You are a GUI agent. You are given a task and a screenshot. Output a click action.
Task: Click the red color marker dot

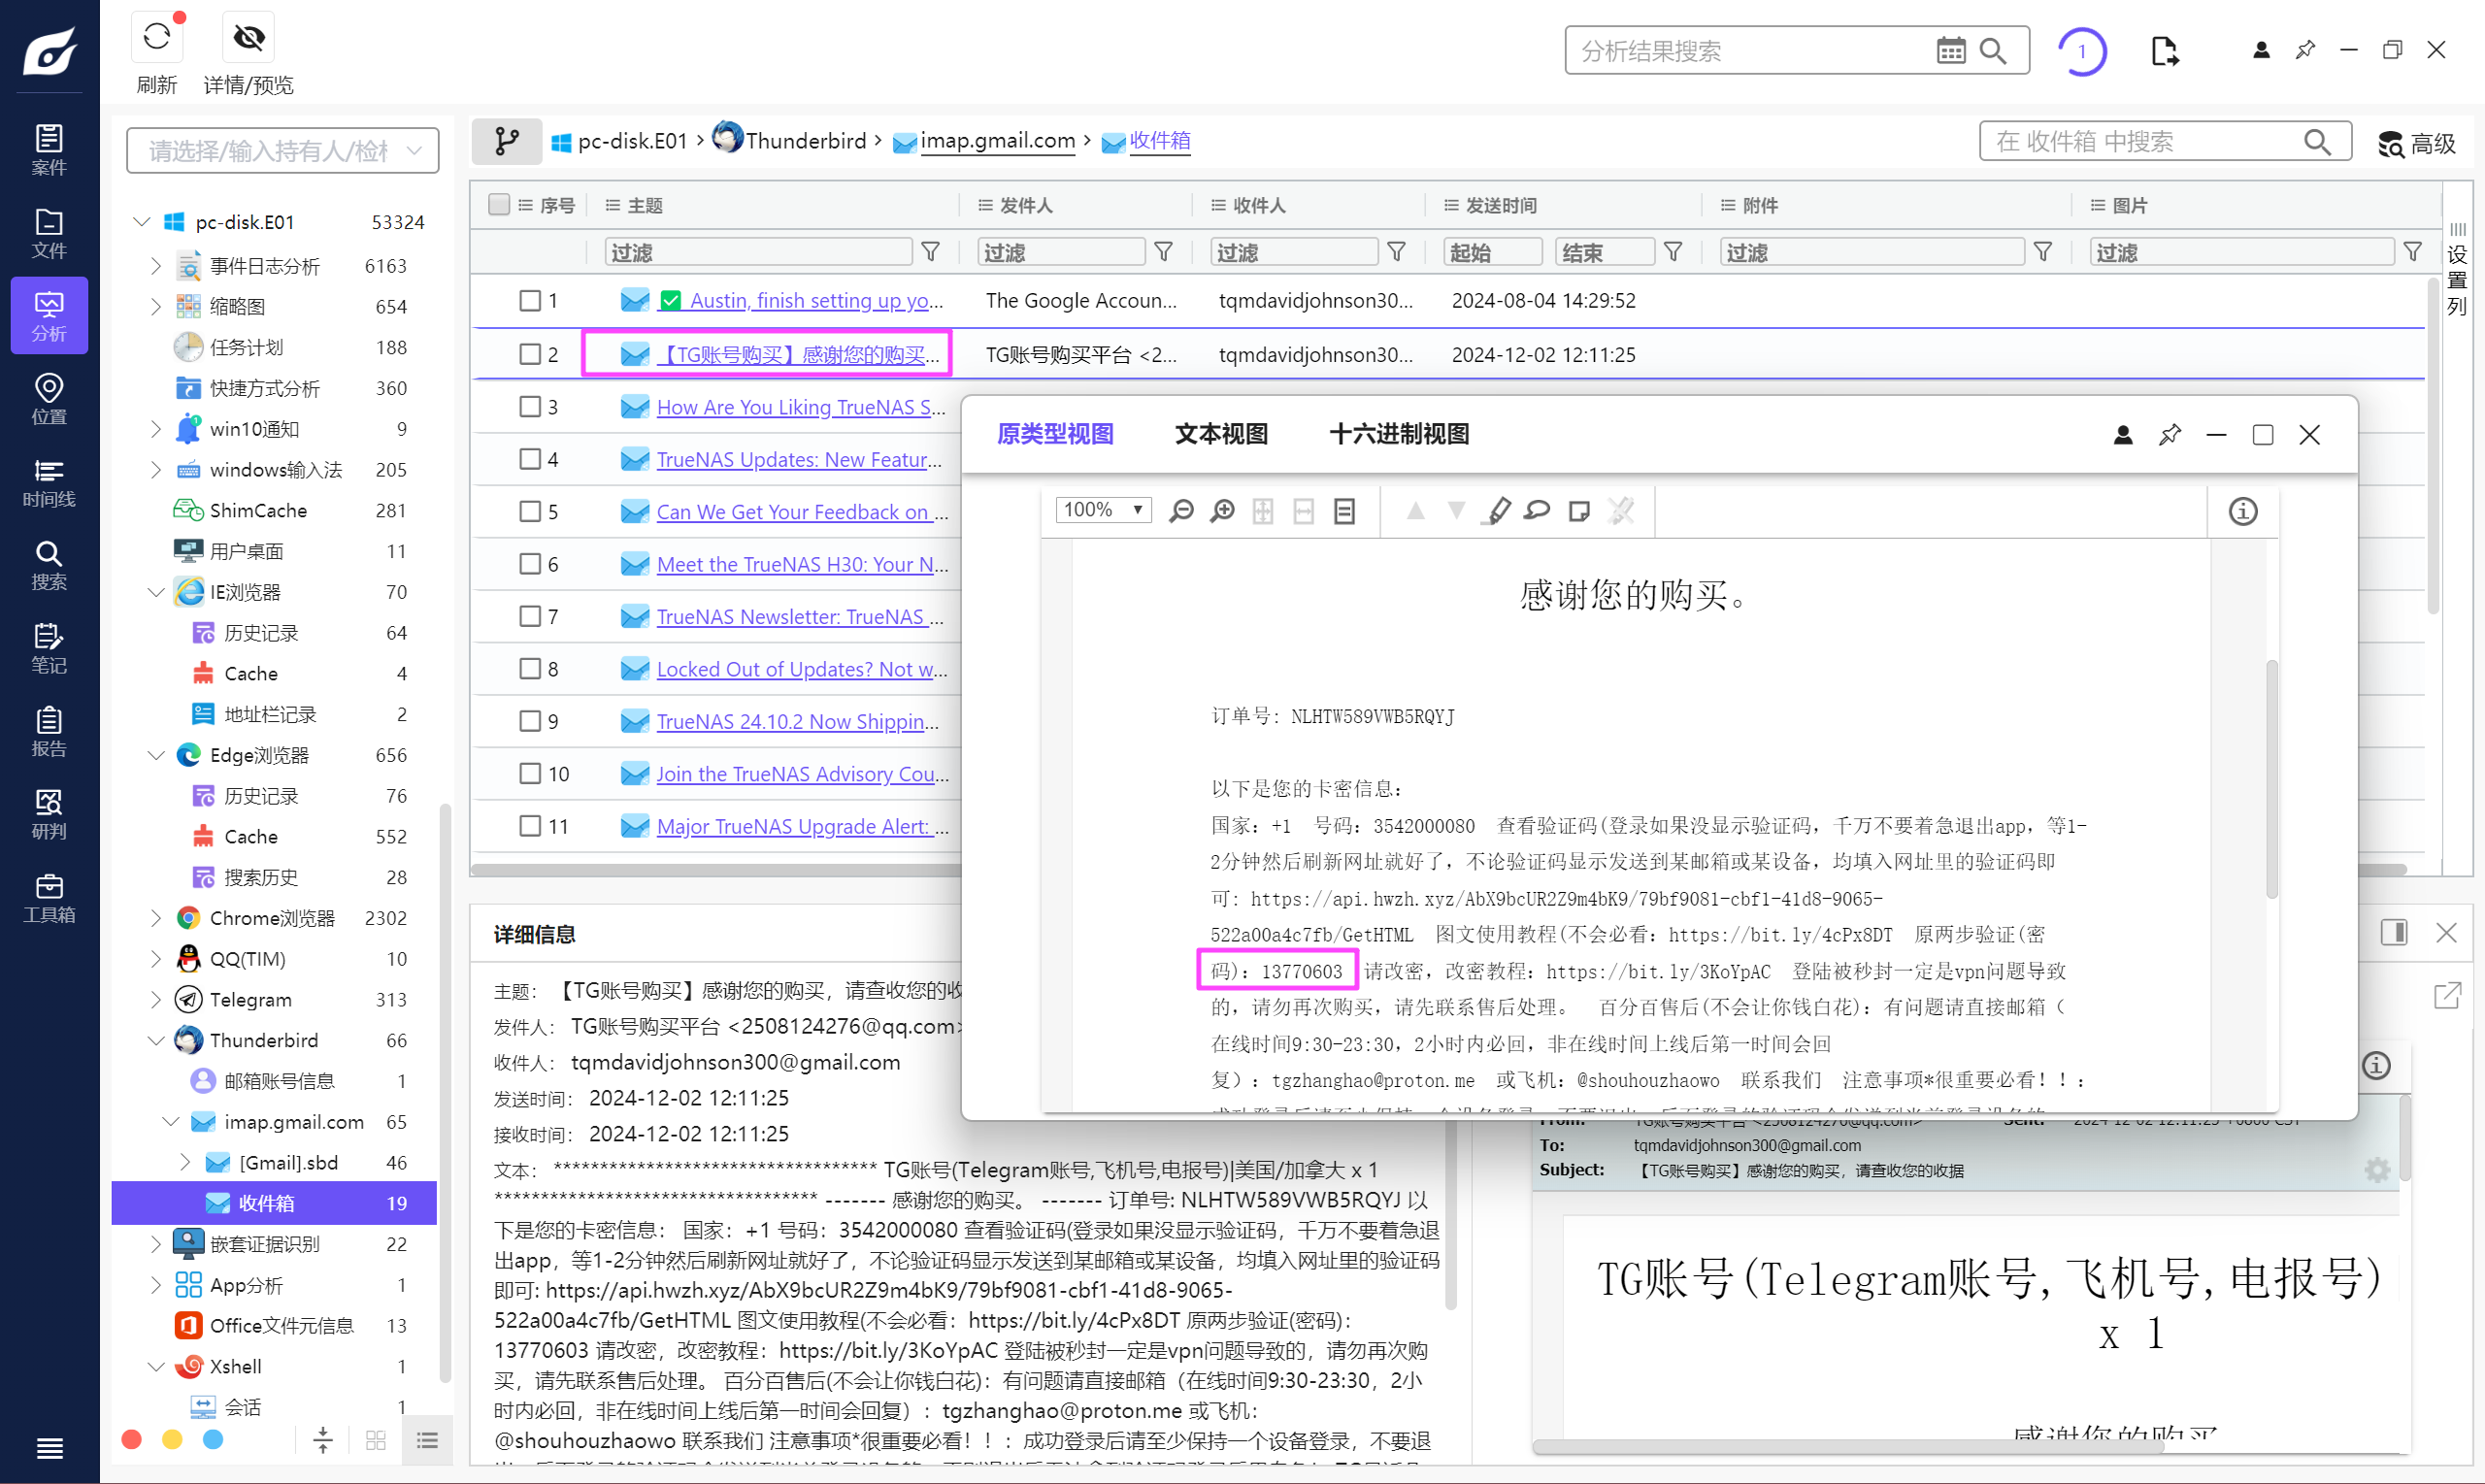coord(131,1439)
